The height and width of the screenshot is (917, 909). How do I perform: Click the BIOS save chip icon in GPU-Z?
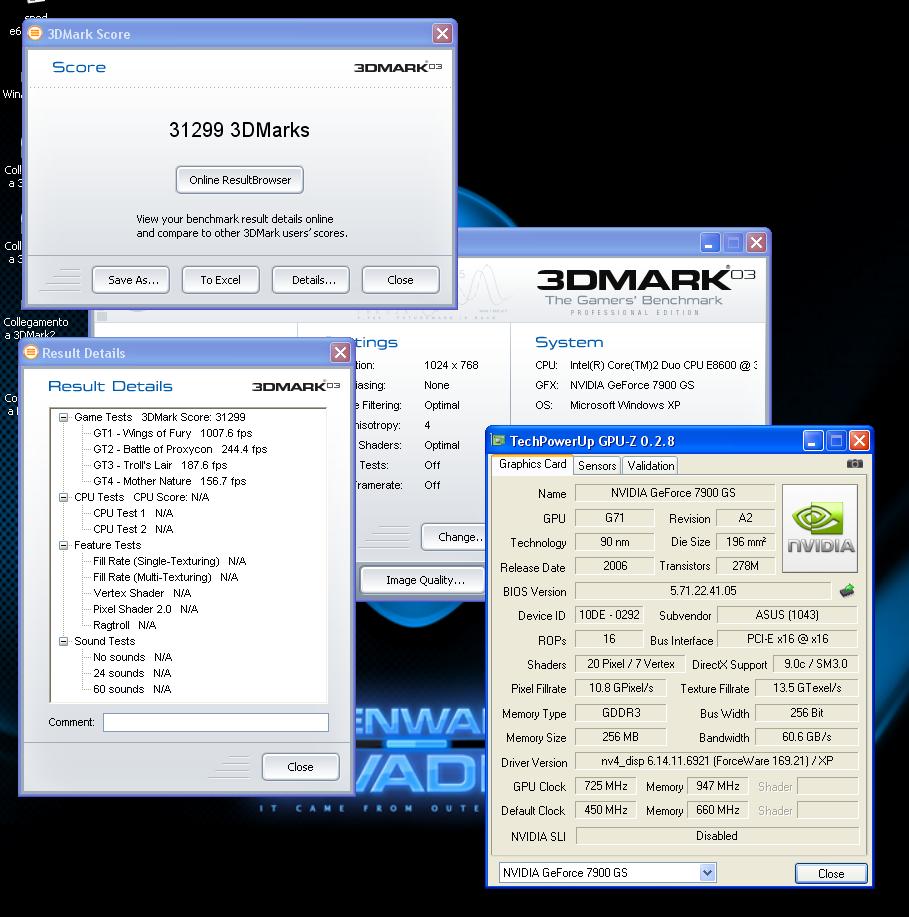pos(847,591)
